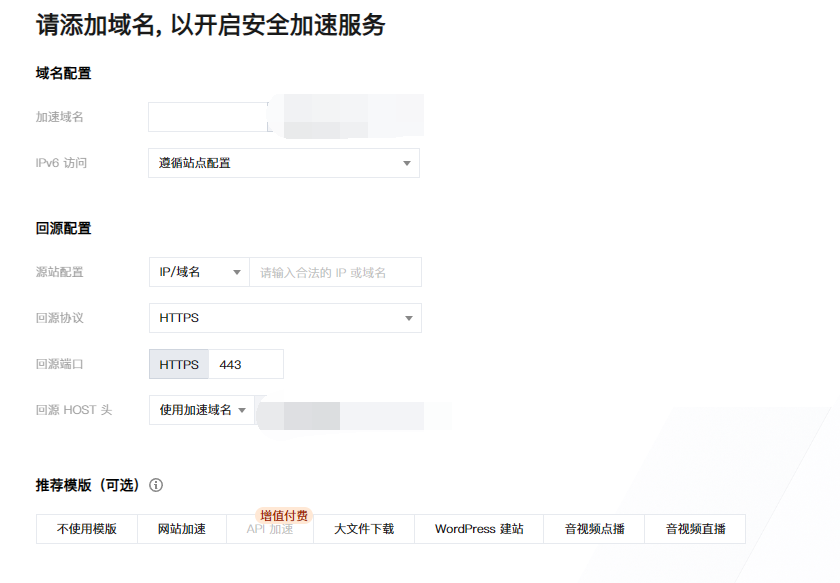Select the 不使用模版 template option
Image resolution: width=840 pixels, height=583 pixels.
coord(87,529)
